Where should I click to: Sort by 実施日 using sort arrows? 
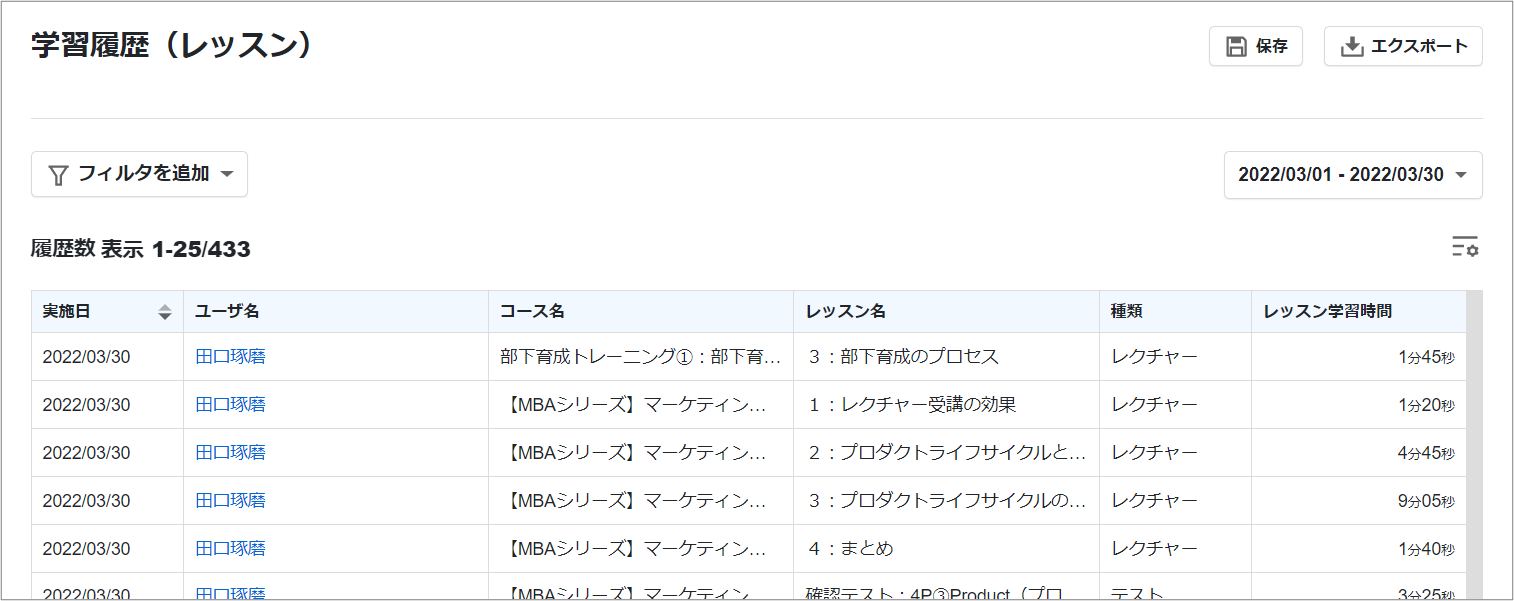click(165, 312)
